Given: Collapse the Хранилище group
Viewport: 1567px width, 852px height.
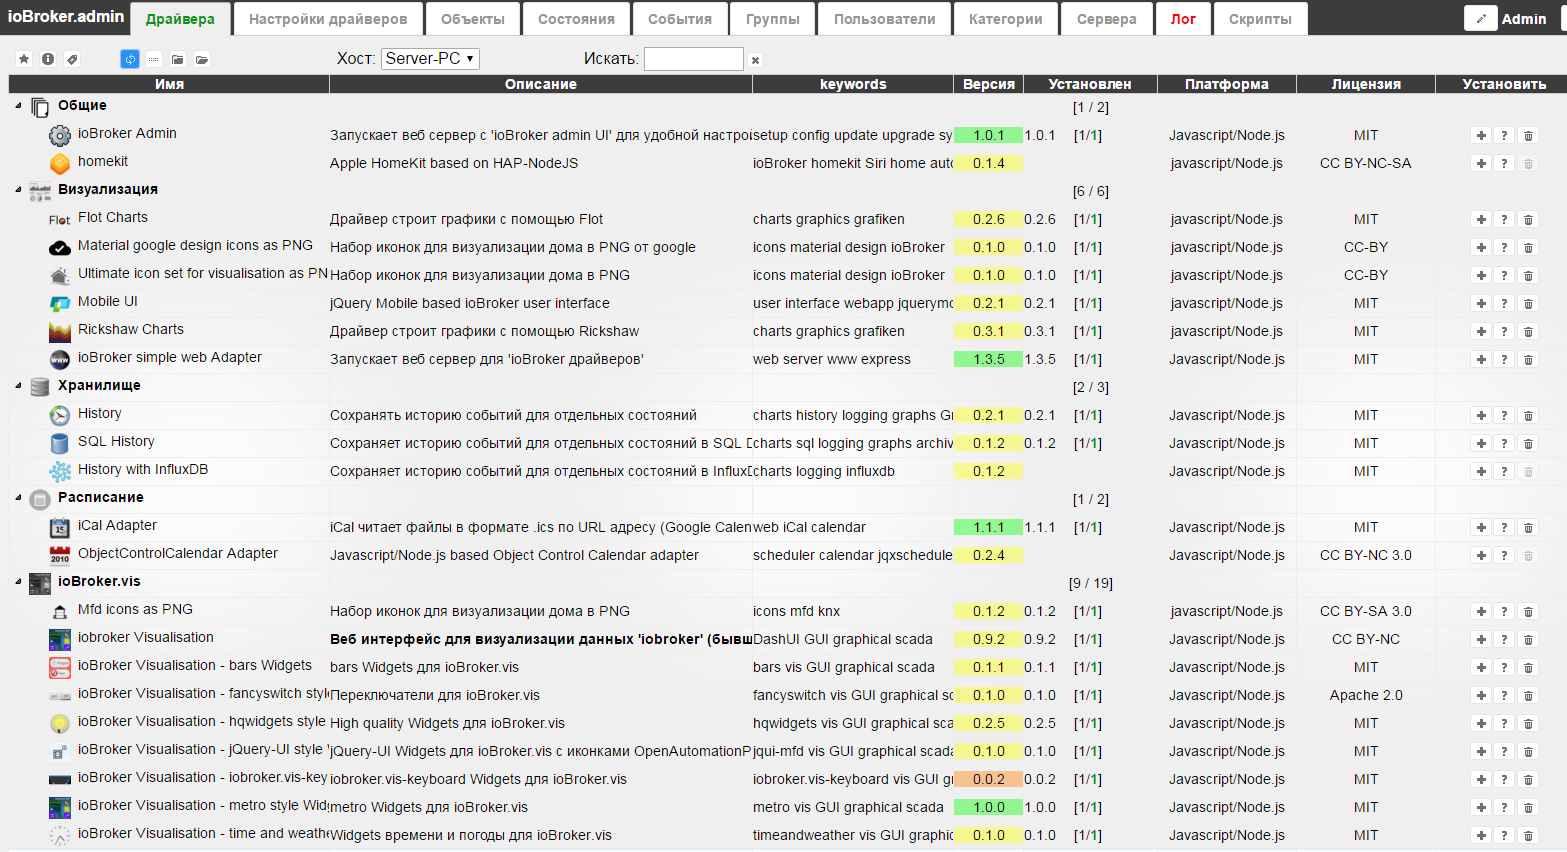Looking at the screenshot, I should click(x=18, y=385).
